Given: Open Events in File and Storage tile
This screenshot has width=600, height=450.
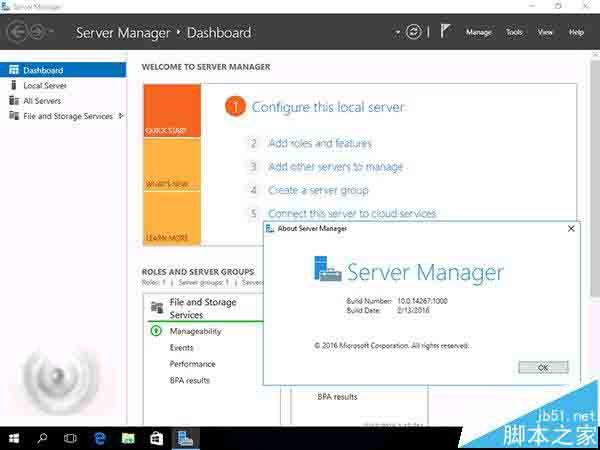Looking at the screenshot, I should tap(181, 347).
